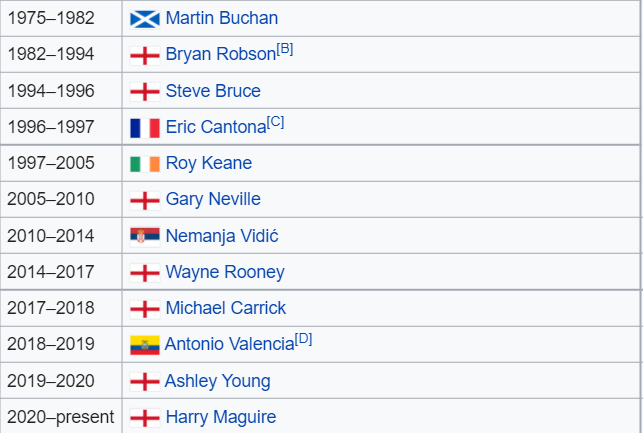The height and width of the screenshot is (433, 643).
Task: Click the England flag next to Wayne Rooney
Action: tap(145, 273)
